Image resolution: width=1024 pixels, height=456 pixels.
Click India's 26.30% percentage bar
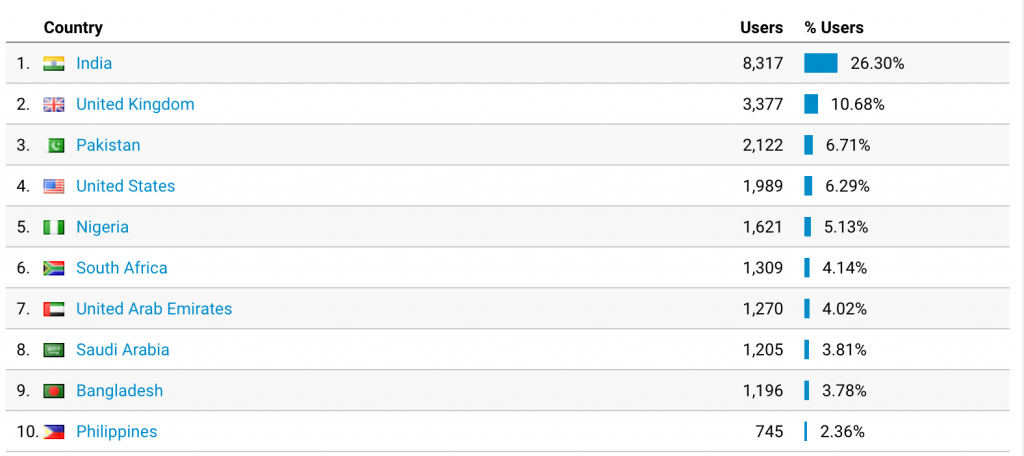coord(821,63)
